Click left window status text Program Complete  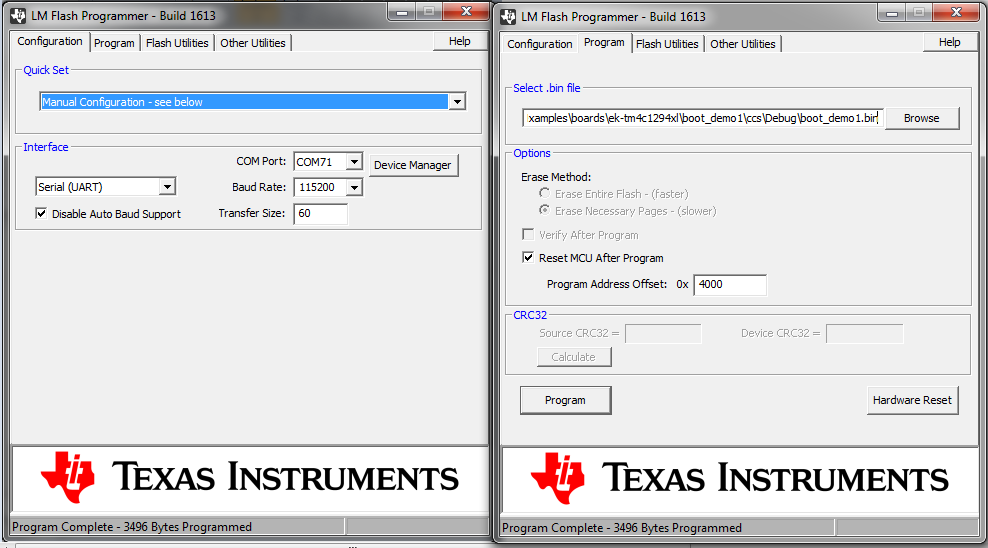click(x=132, y=527)
